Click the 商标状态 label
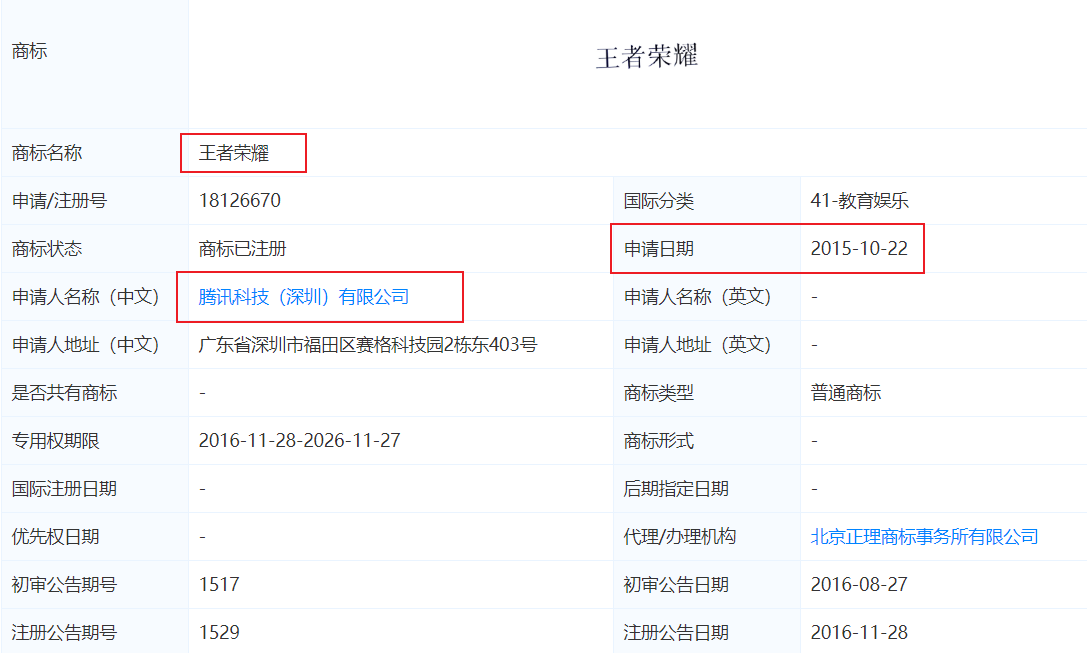 pos(47,249)
